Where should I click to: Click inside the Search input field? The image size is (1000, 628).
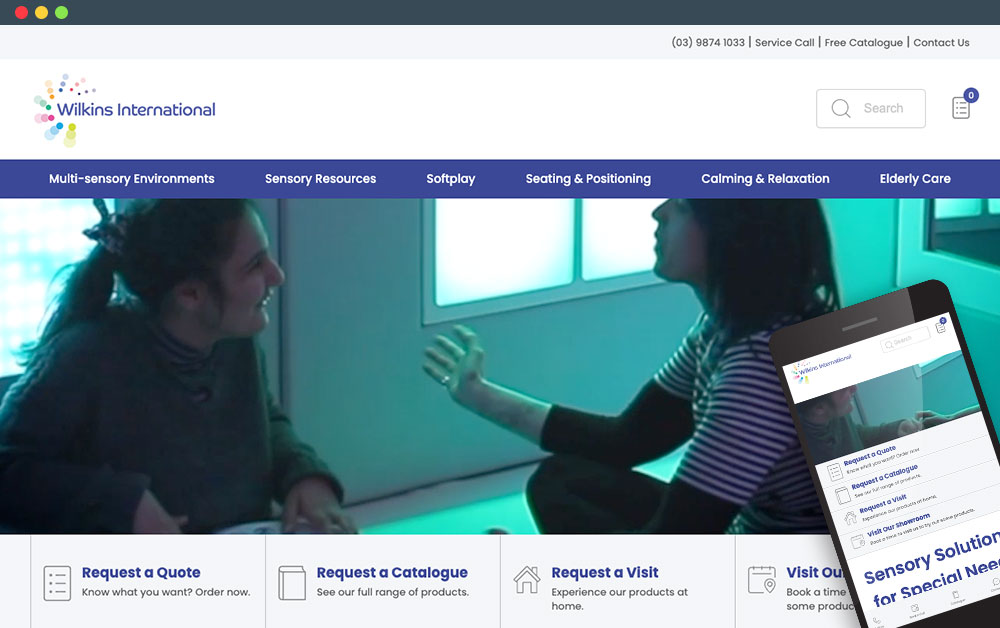(x=871, y=108)
